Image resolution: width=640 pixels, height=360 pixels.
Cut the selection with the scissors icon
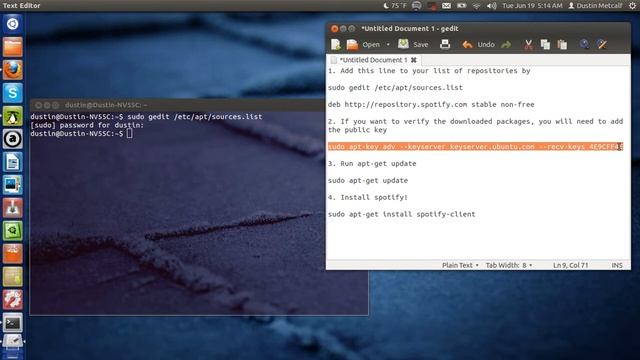[529, 44]
